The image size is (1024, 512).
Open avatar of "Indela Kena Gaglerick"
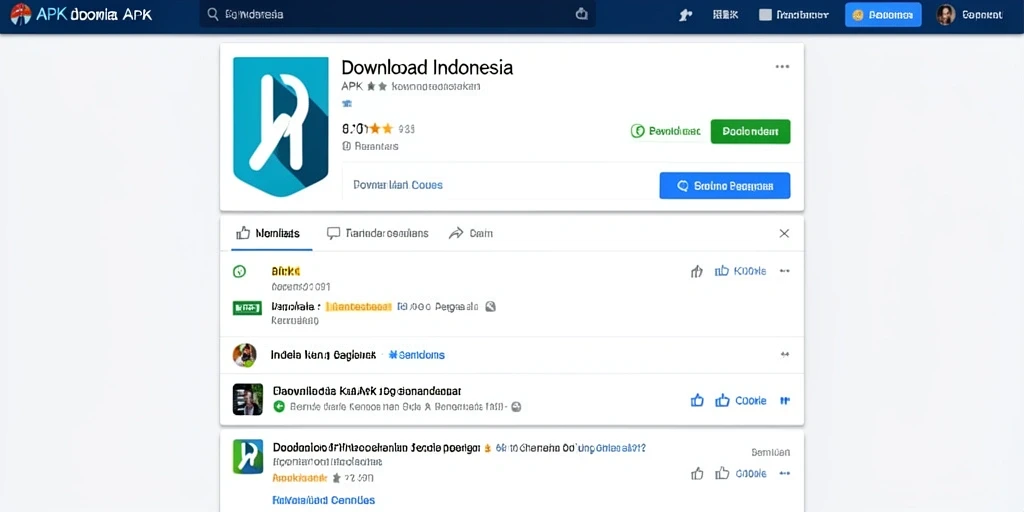pyautogui.click(x=244, y=355)
